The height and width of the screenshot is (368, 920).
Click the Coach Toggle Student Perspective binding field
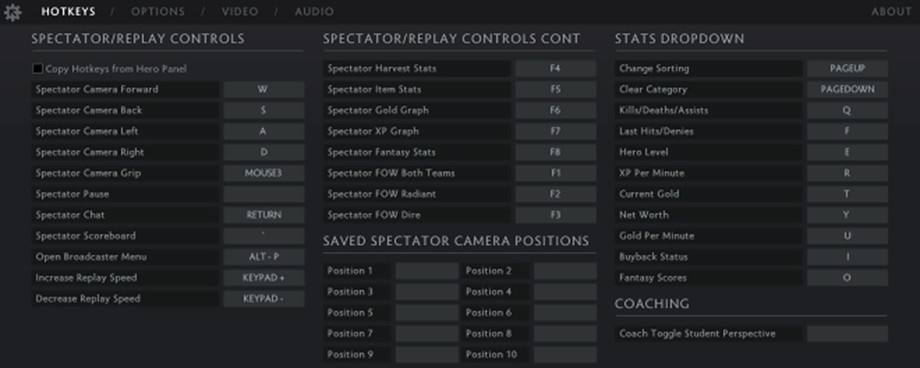pos(847,333)
